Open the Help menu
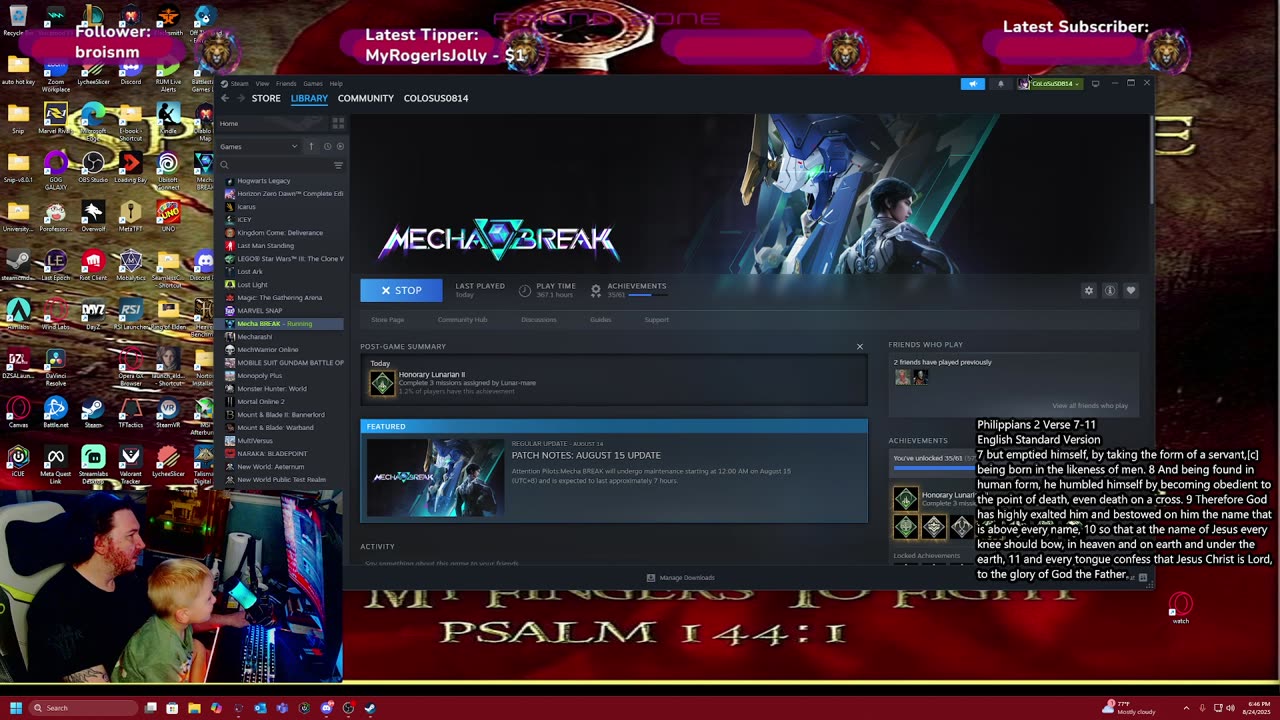This screenshot has width=1280, height=720. click(336, 84)
